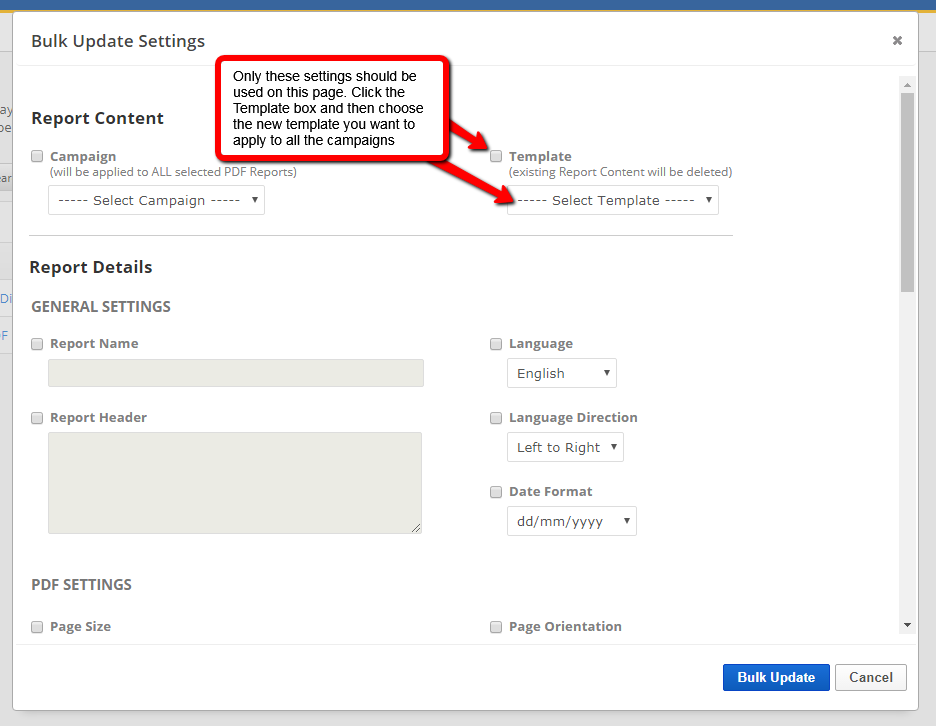Image resolution: width=936 pixels, height=726 pixels.
Task: Tick the Page Size checkbox
Action: coord(37,627)
